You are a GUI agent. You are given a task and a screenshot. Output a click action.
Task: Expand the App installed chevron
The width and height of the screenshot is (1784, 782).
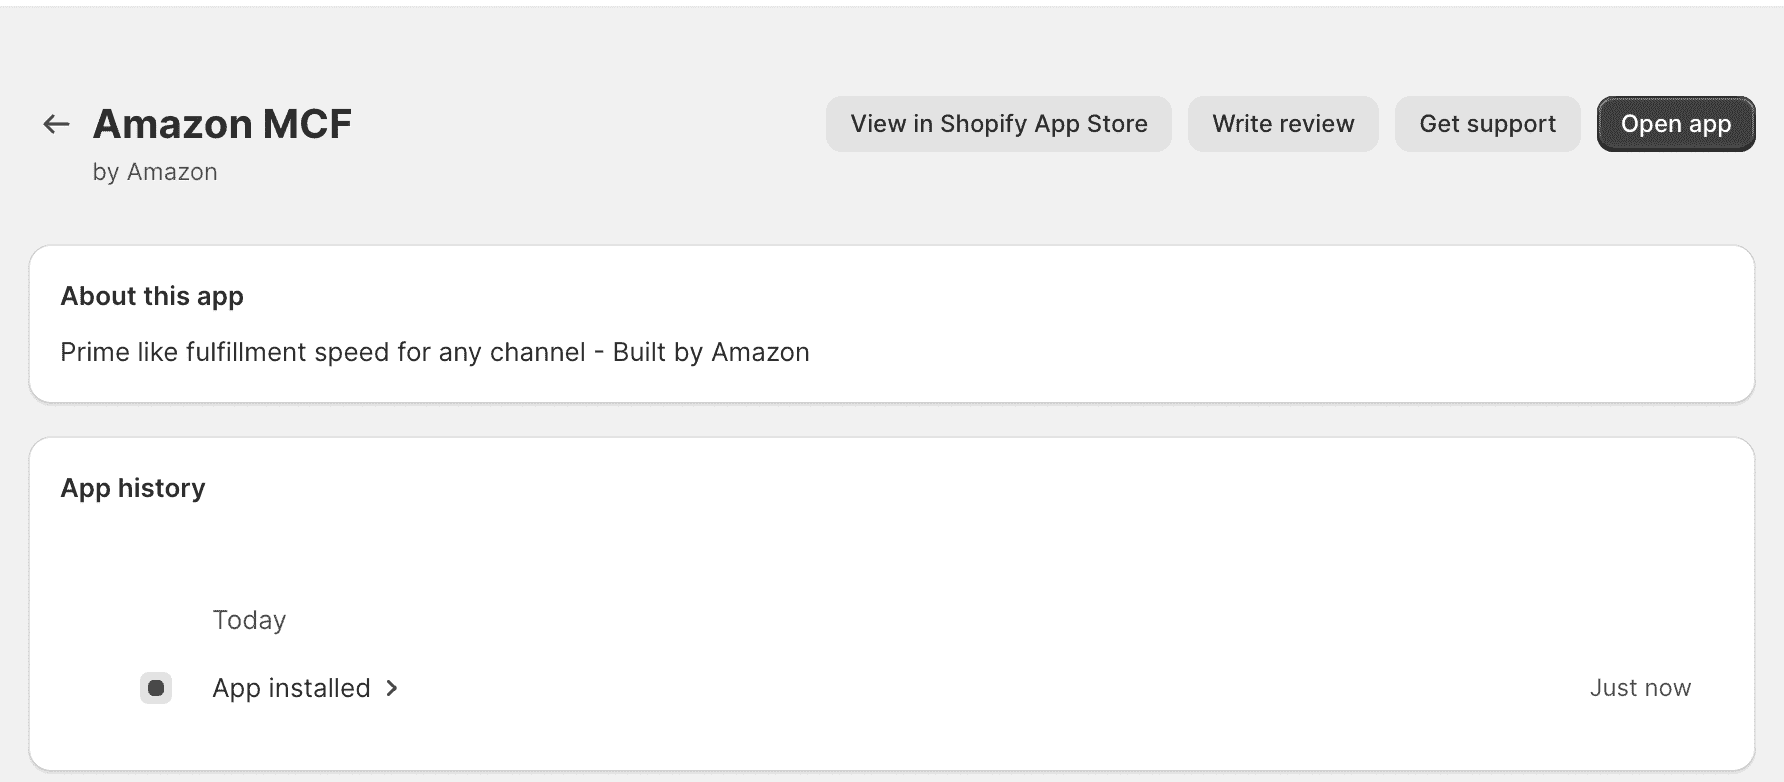pyautogui.click(x=392, y=688)
